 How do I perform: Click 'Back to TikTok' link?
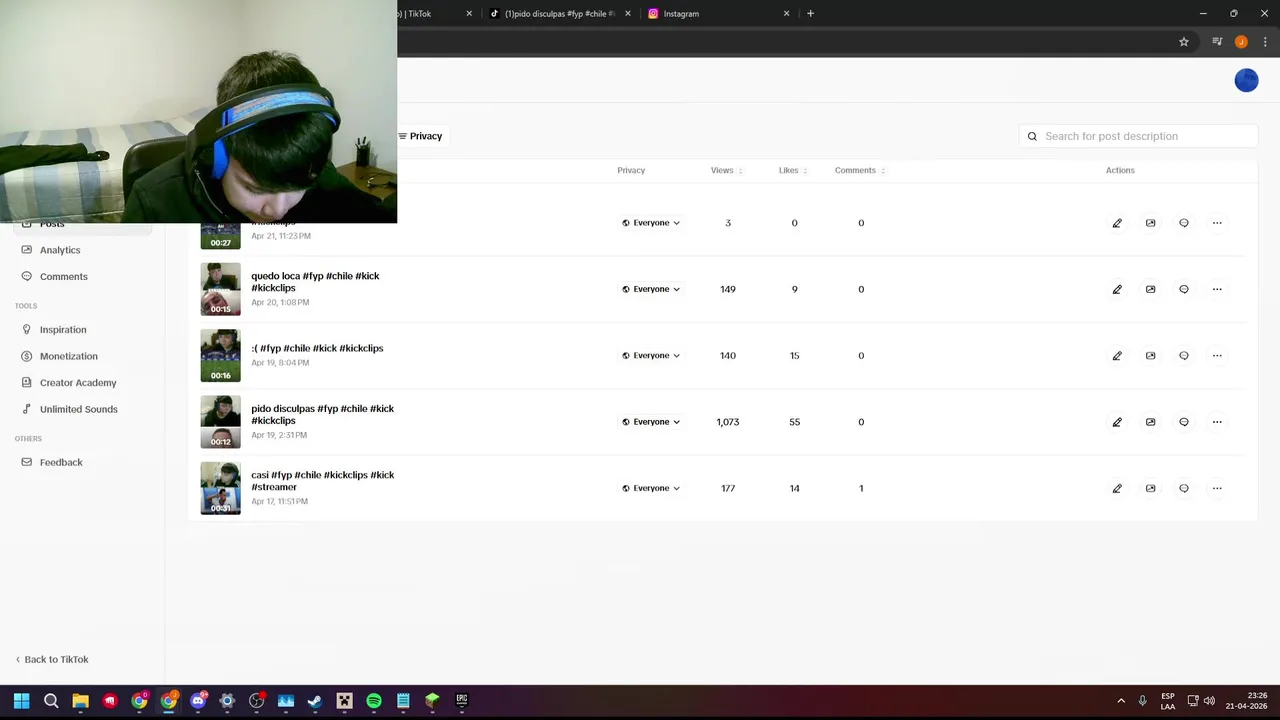52,659
